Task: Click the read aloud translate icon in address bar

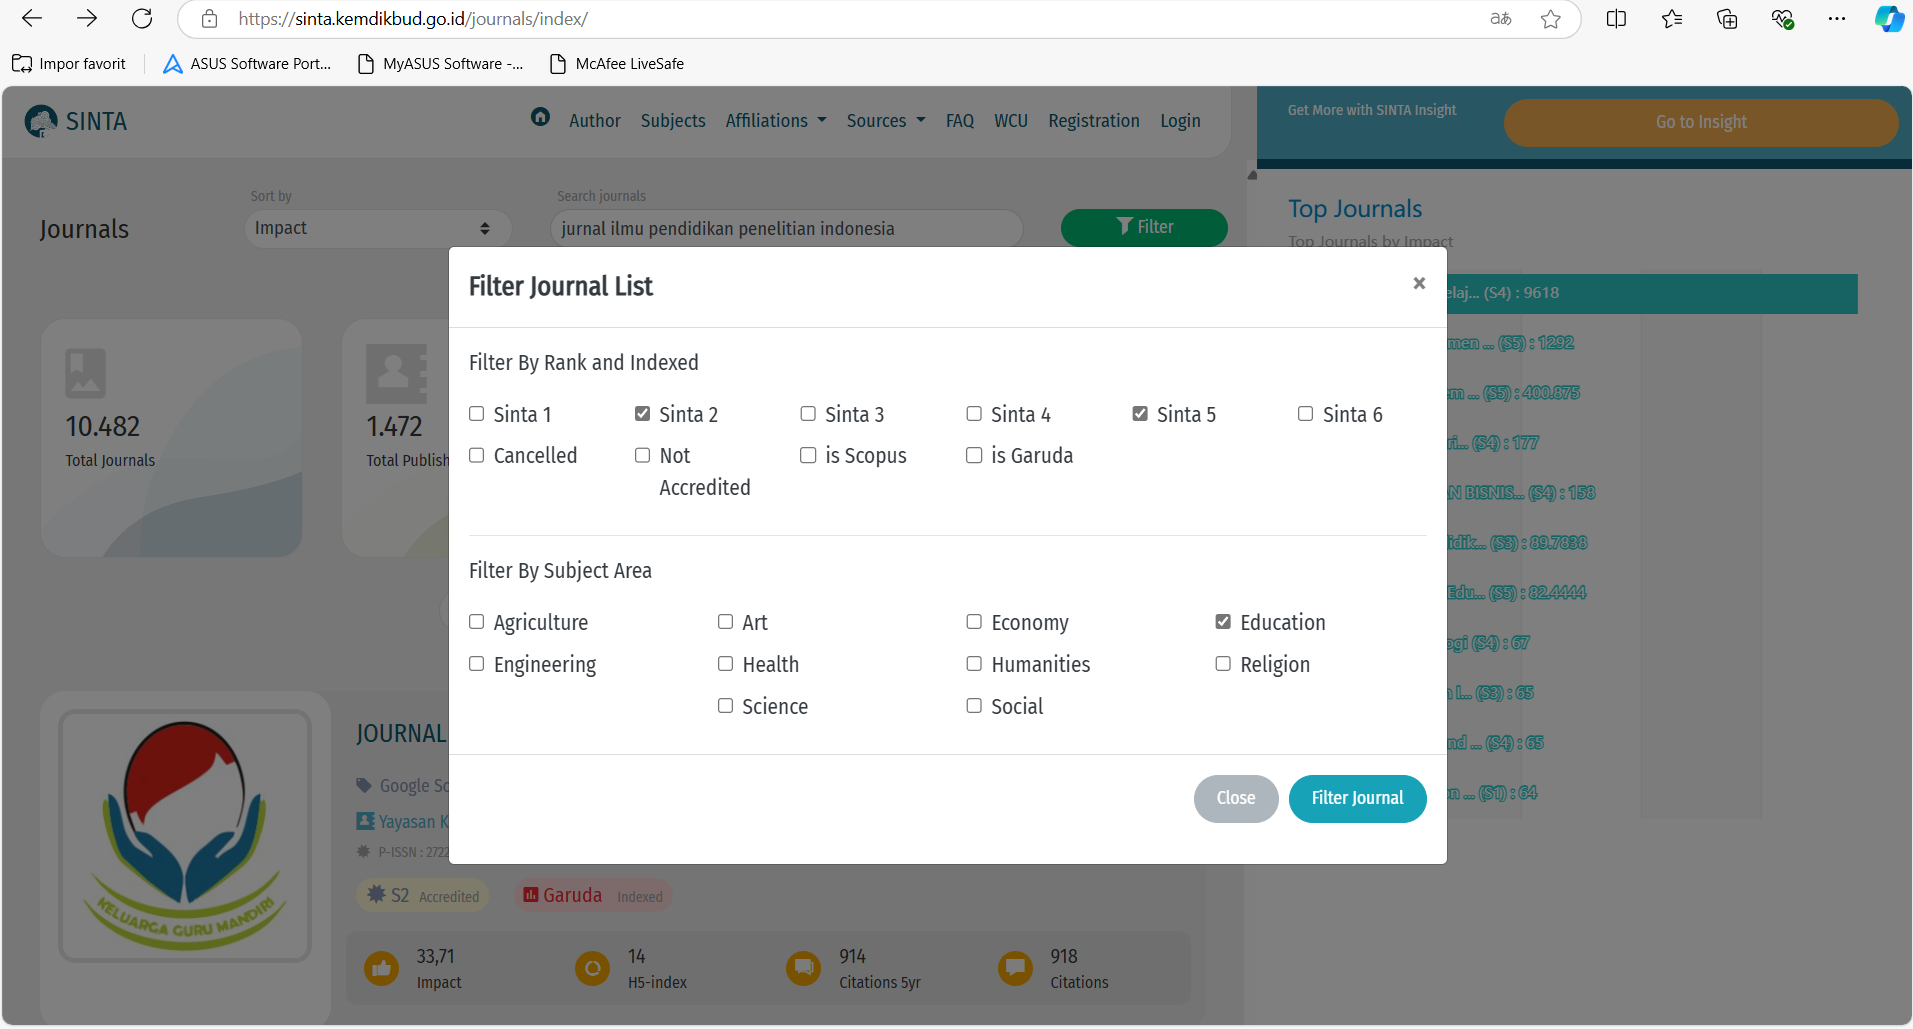Action: pyautogui.click(x=1500, y=19)
